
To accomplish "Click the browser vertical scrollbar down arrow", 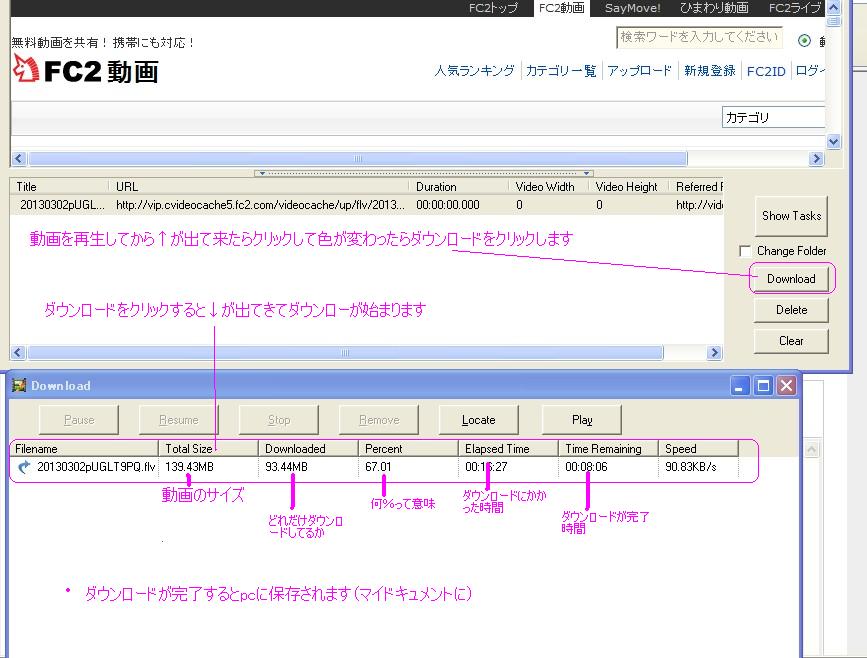I will click(834, 142).
